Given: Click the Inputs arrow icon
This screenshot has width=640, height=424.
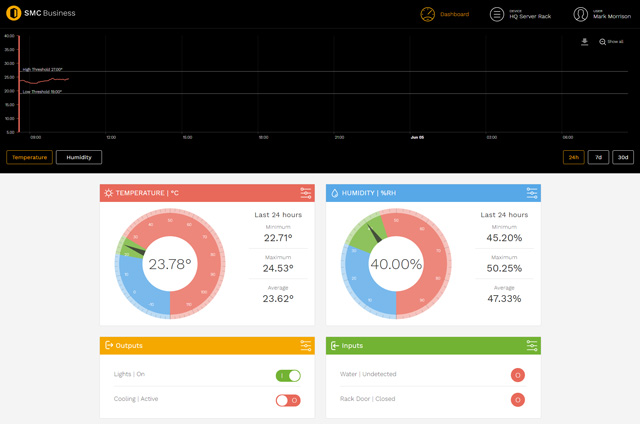Looking at the screenshot, I should click(335, 346).
